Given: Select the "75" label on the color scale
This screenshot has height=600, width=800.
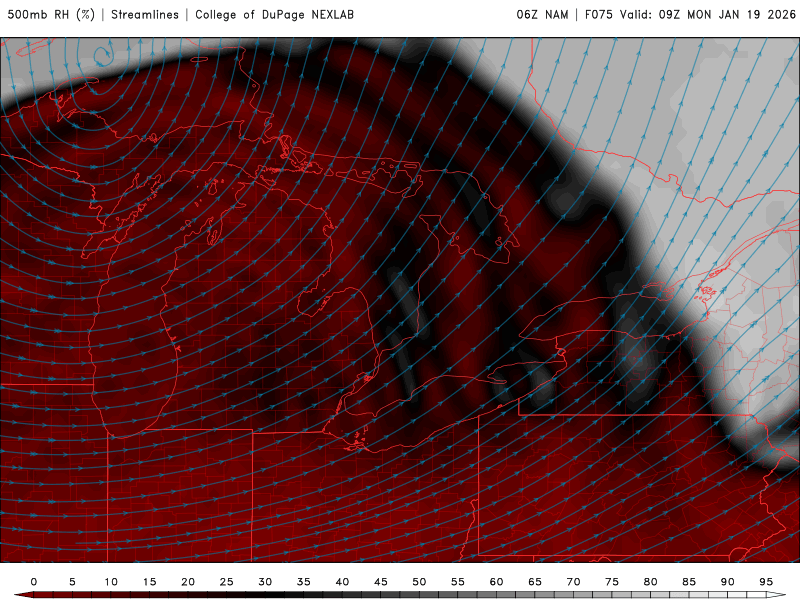Looking at the screenshot, I should click(x=612, y=582).
